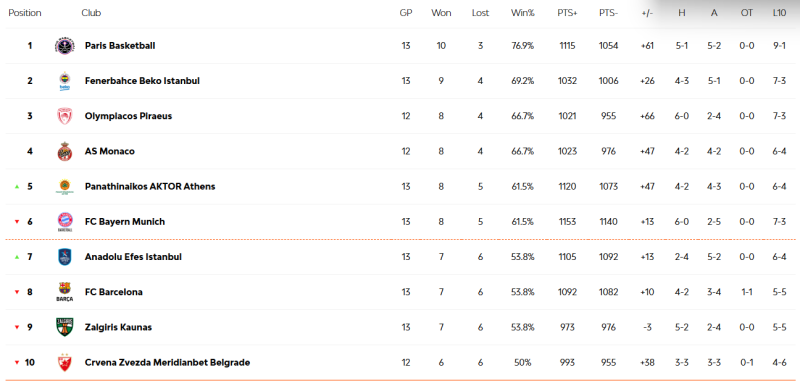Click the Zalgiris Kaunas green logo

tap(65, 327)
